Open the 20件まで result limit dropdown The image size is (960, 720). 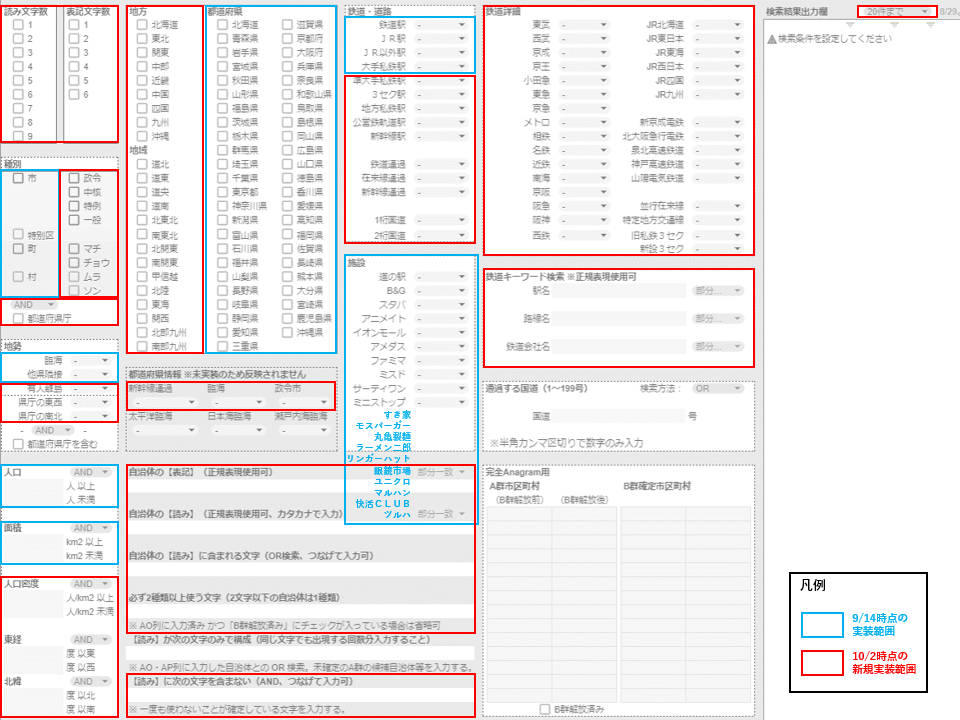point(897,12)
